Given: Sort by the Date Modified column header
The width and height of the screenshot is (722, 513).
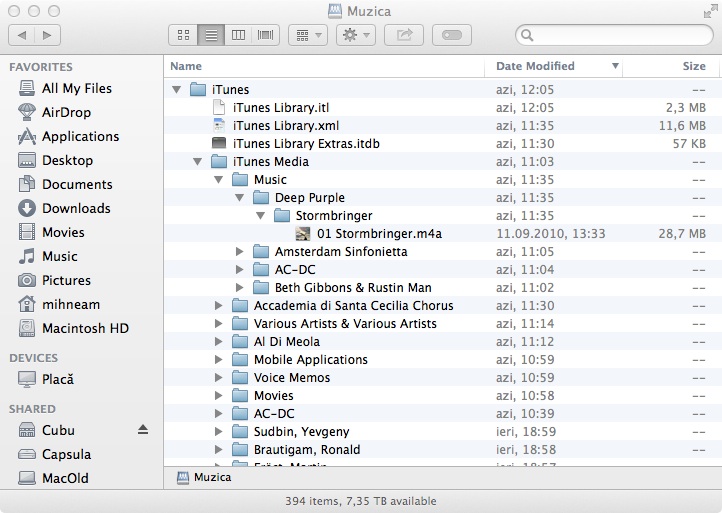Looking at the screenshot, I should click(x=553, y=66).
